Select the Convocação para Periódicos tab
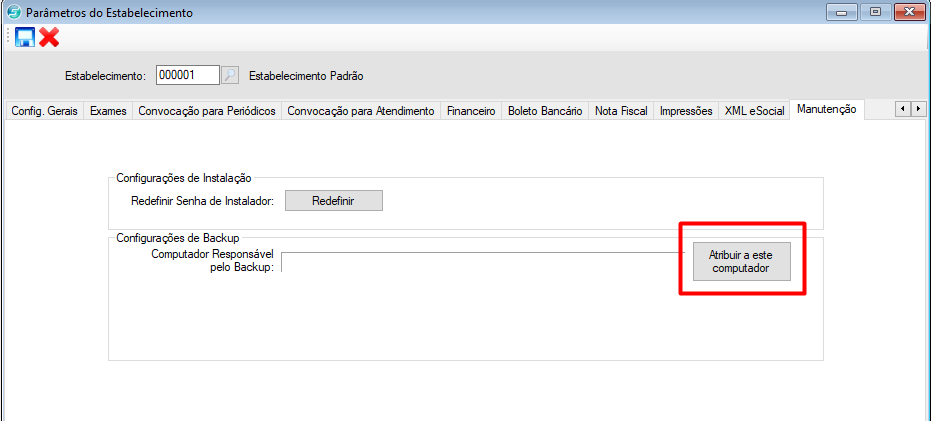Viewport: 931px width, 421px height. 206,111
